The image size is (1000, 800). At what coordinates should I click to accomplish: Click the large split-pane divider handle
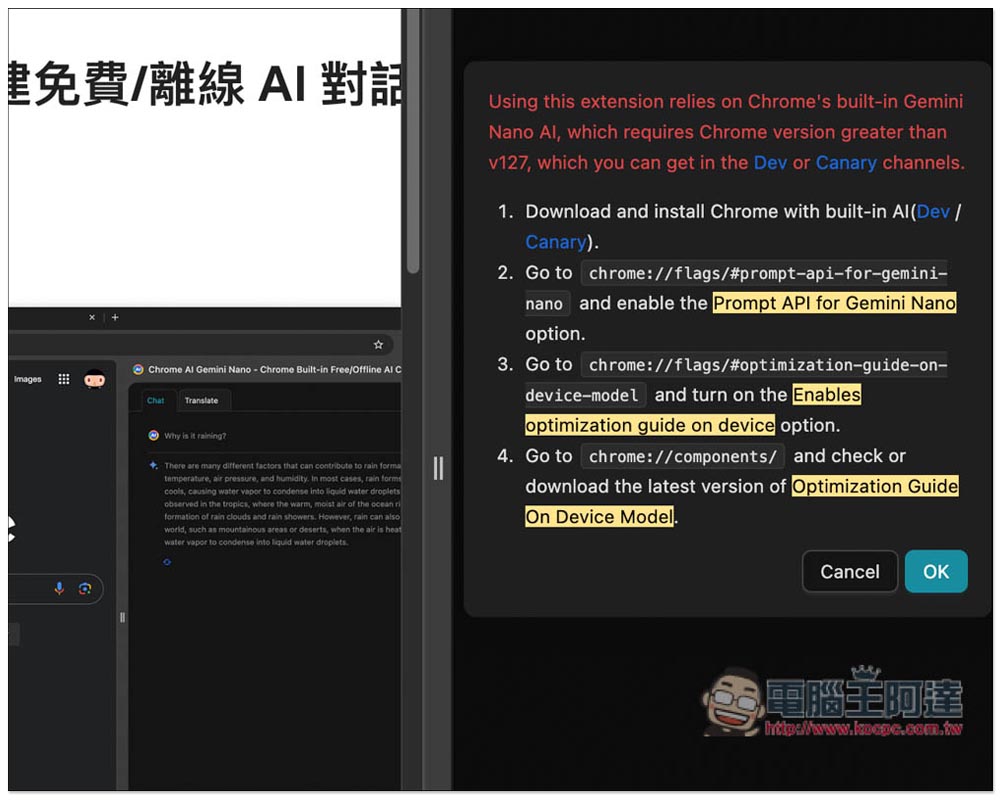438,468
